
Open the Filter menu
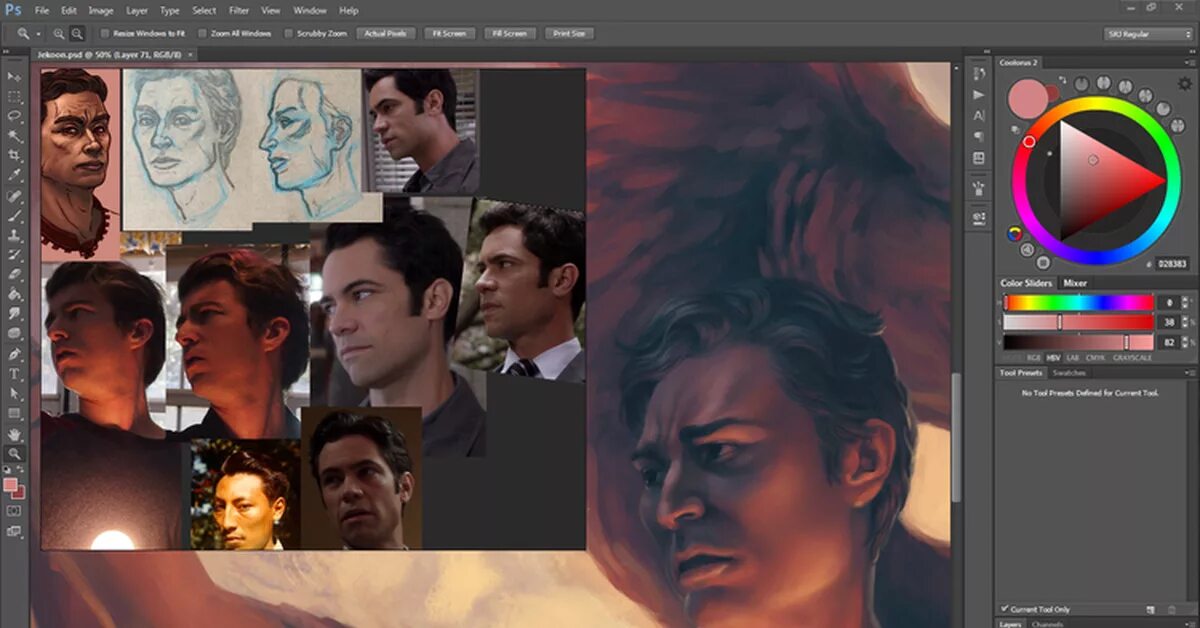coord(239,10)
